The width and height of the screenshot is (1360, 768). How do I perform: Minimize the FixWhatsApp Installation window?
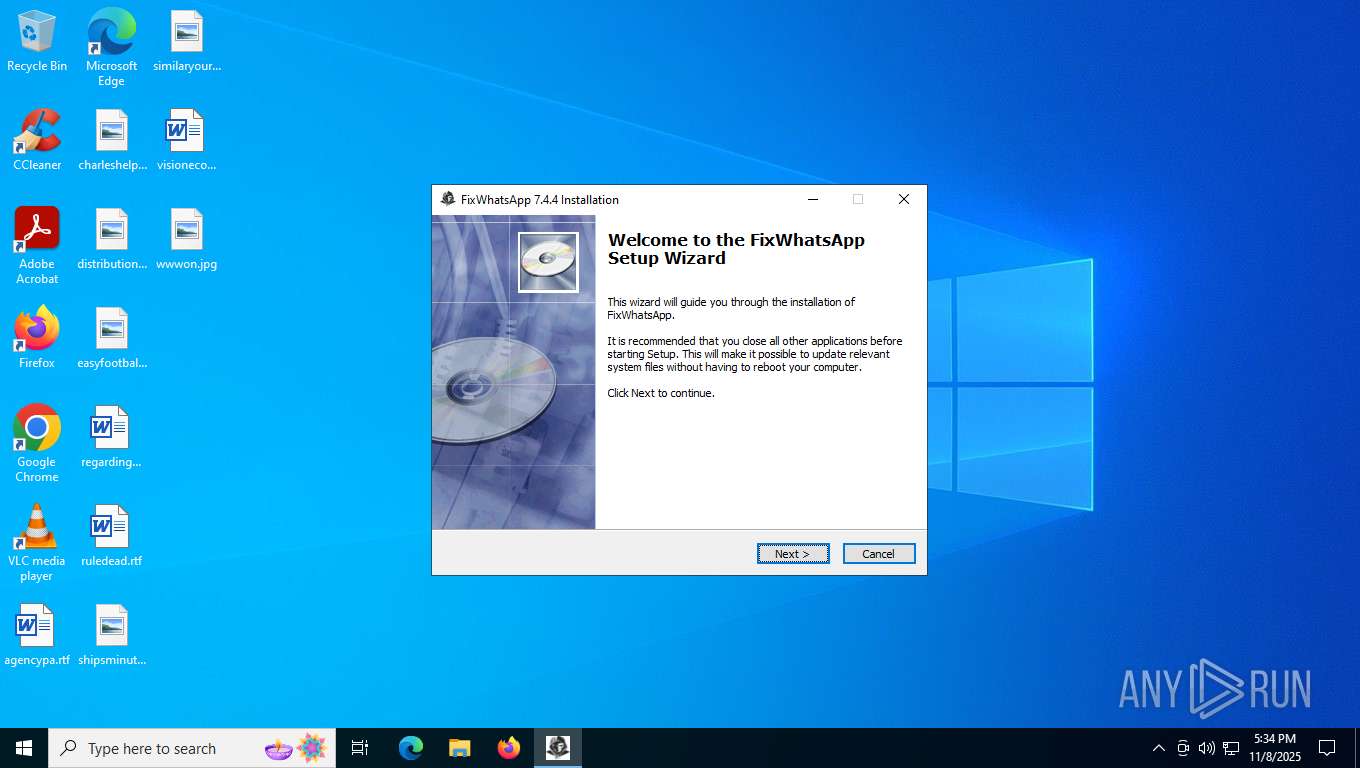pos(813,199)
